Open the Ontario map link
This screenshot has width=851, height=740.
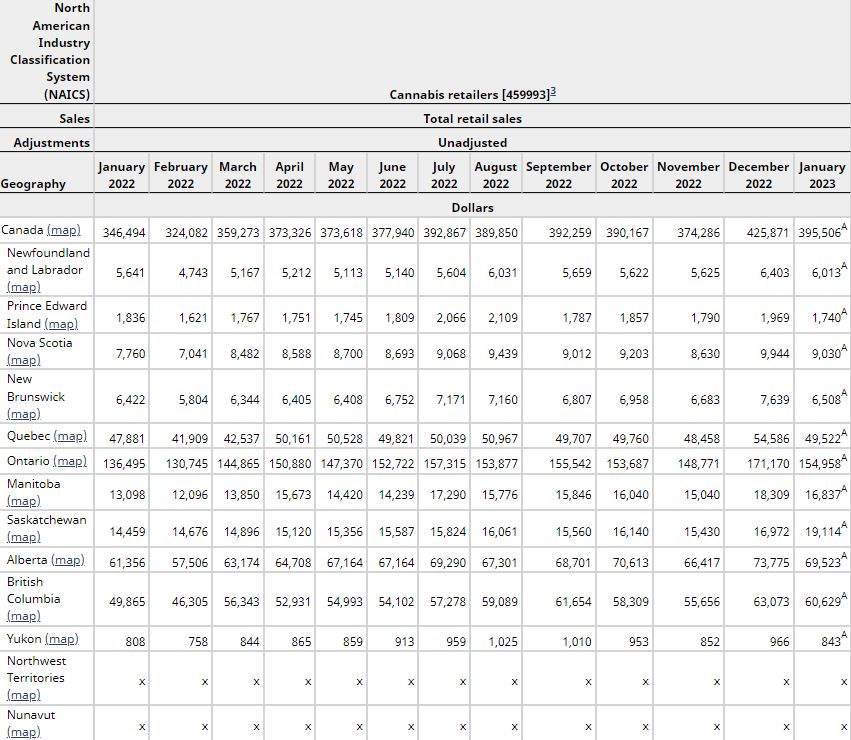[x=69, y=461]
